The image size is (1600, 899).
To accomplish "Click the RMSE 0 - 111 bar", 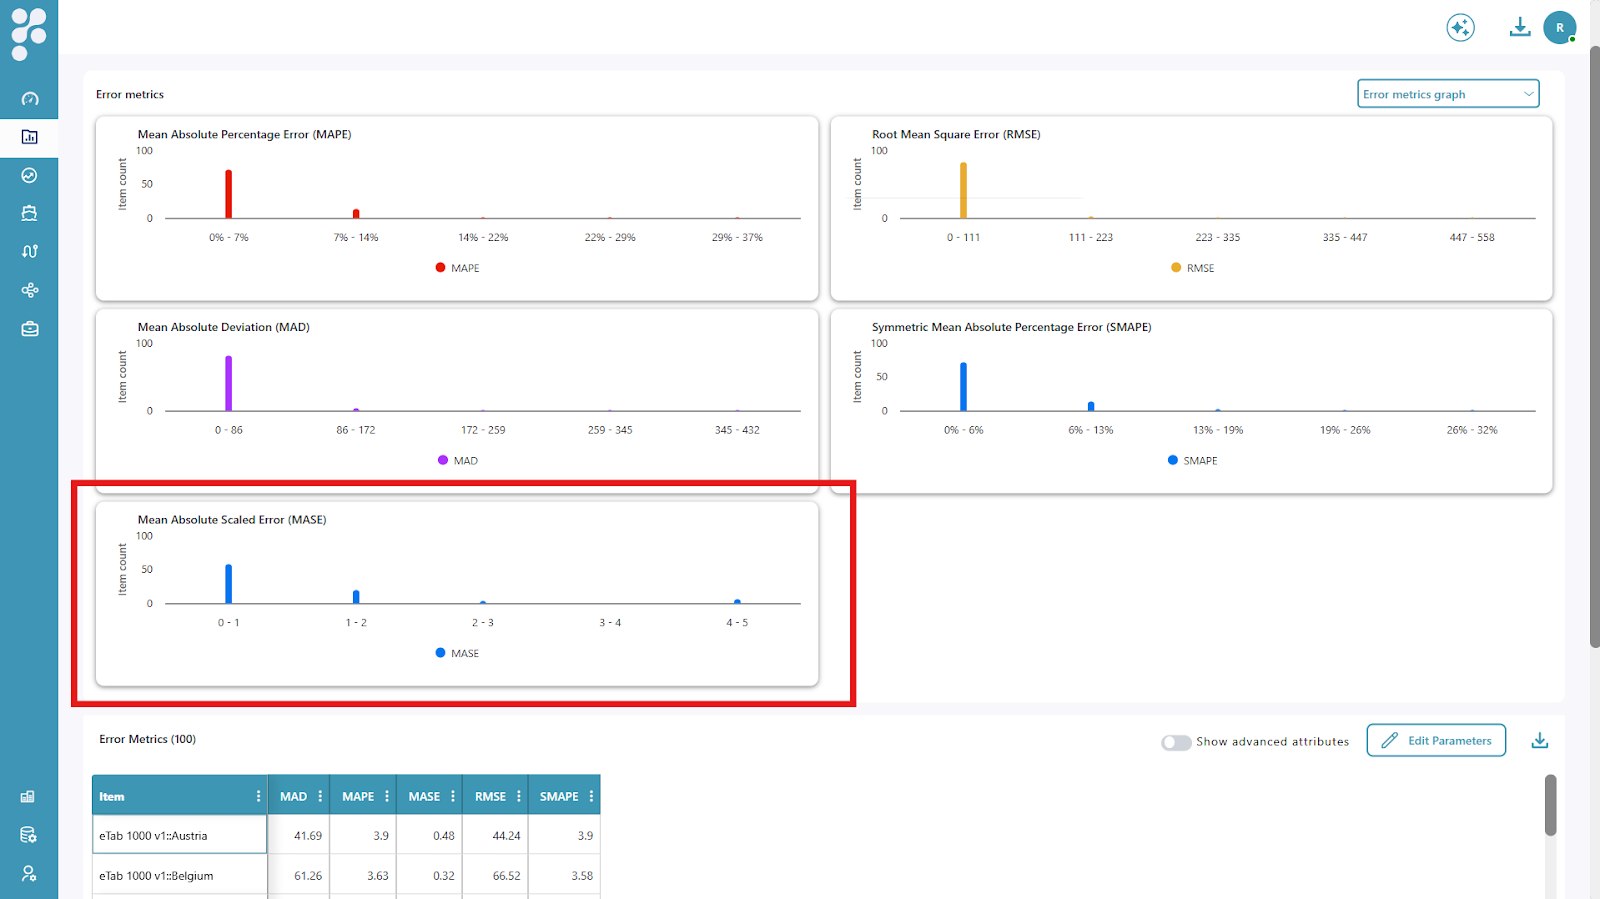I will [963, 190].
